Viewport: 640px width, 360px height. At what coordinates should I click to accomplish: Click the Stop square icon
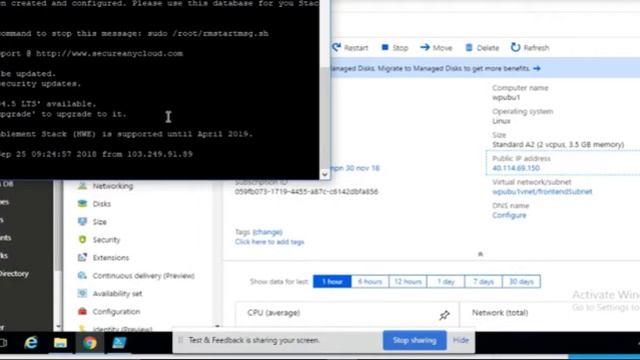point(384,47)
